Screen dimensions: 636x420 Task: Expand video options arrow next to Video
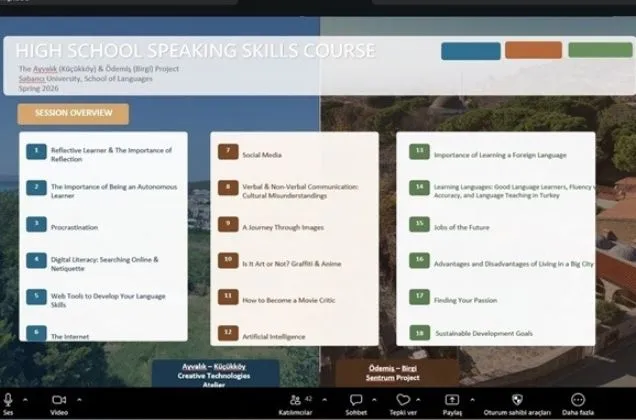click(80, 400)
